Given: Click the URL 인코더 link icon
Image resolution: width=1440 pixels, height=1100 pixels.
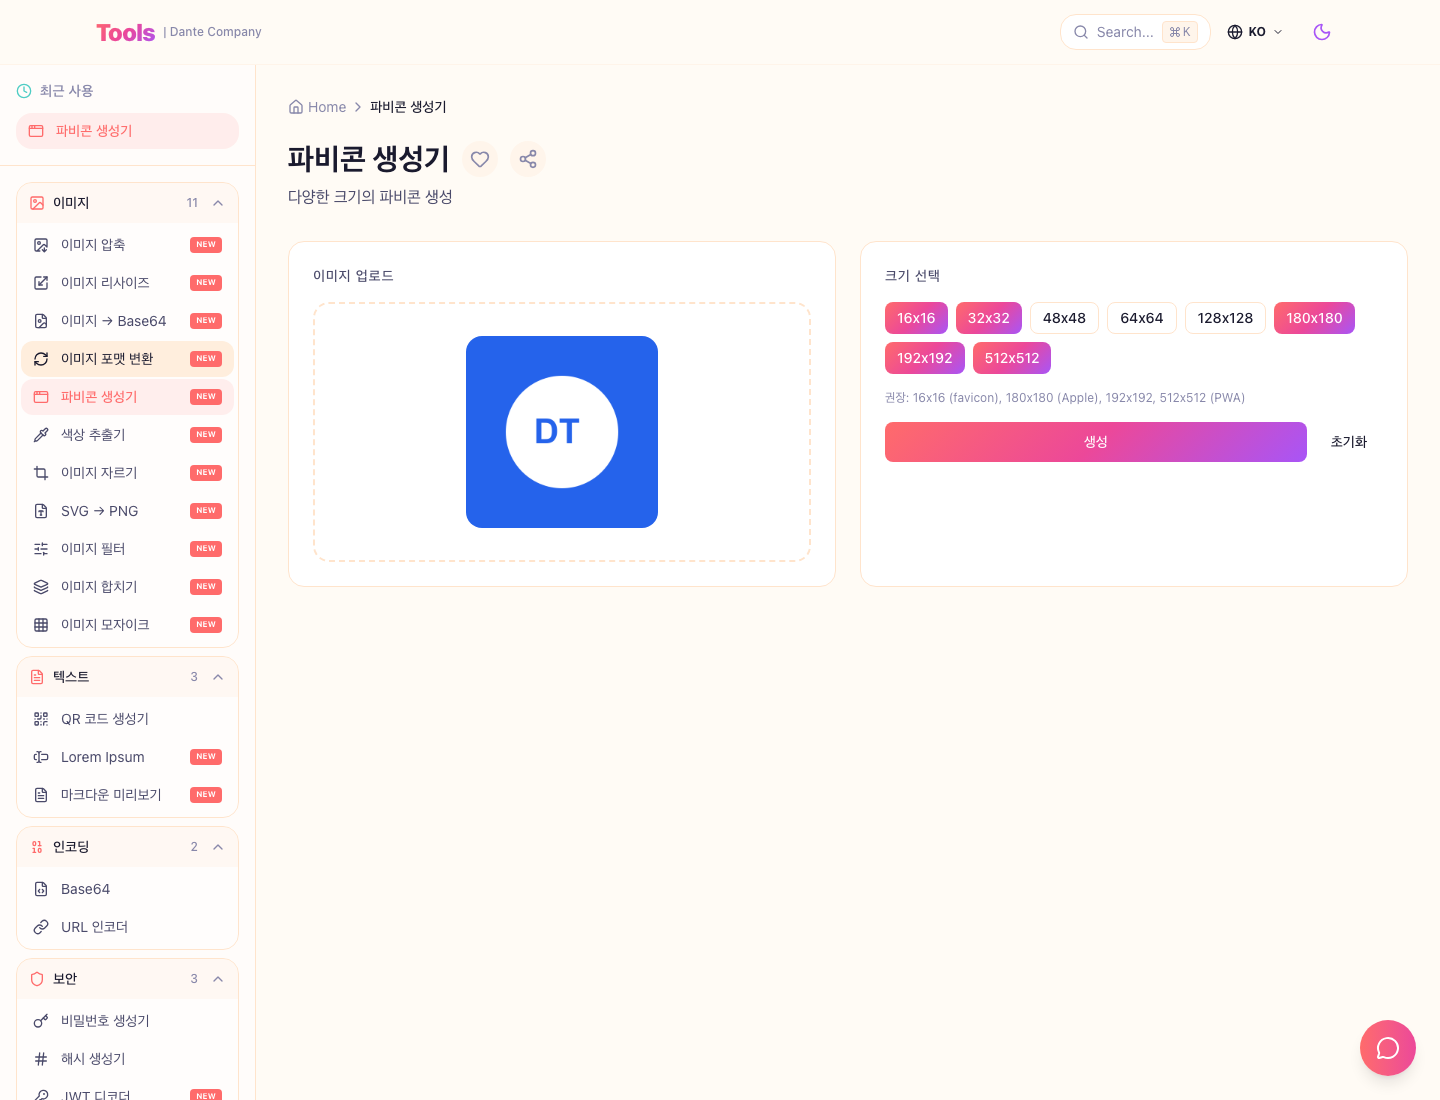Looking at the screenshot, I should pyautogui.click(x=41, y=927).
